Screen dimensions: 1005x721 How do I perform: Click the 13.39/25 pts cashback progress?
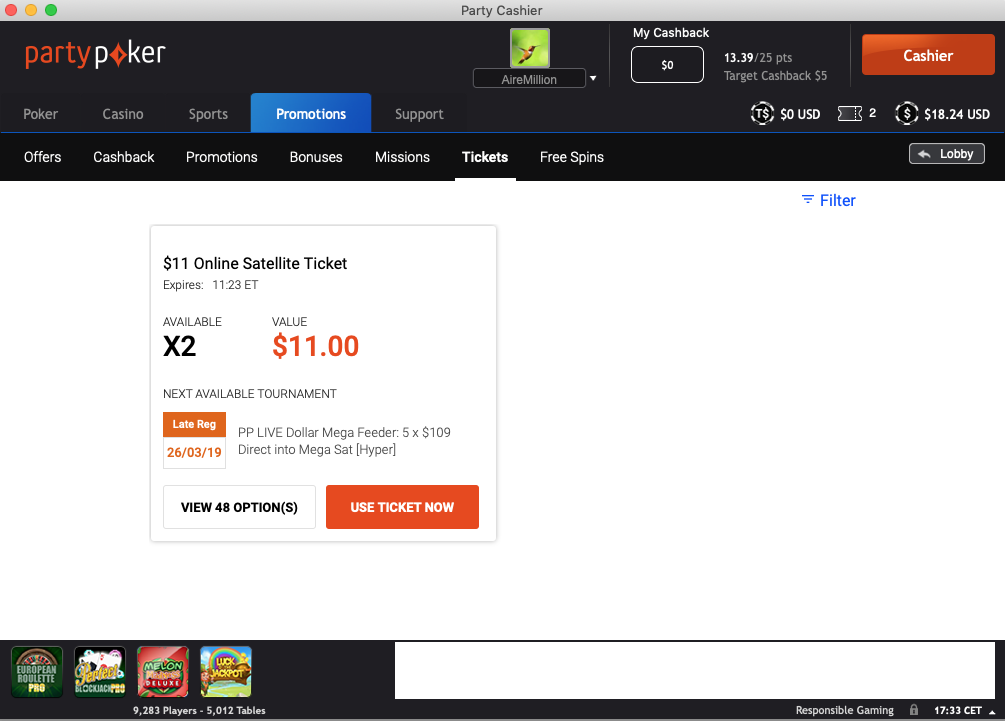pos(758,58)
